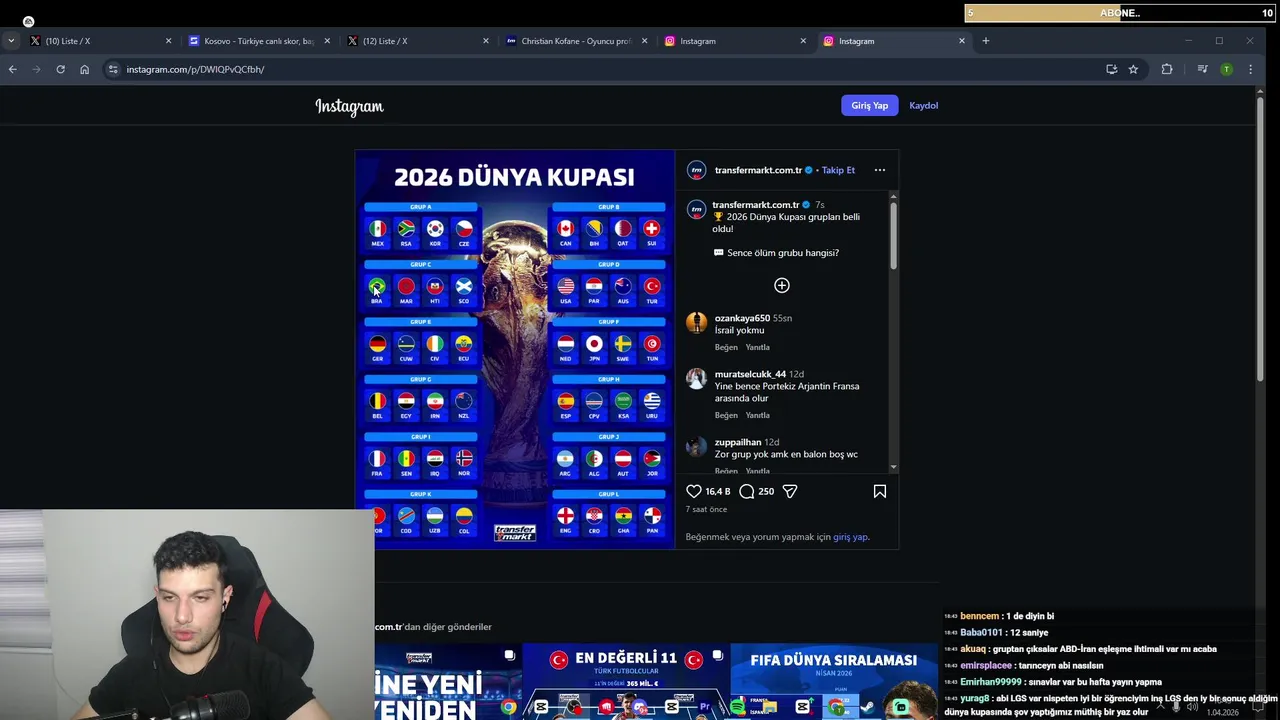
Task: Click Beğen under ozankaya650's comment
Action: (726, 347)
